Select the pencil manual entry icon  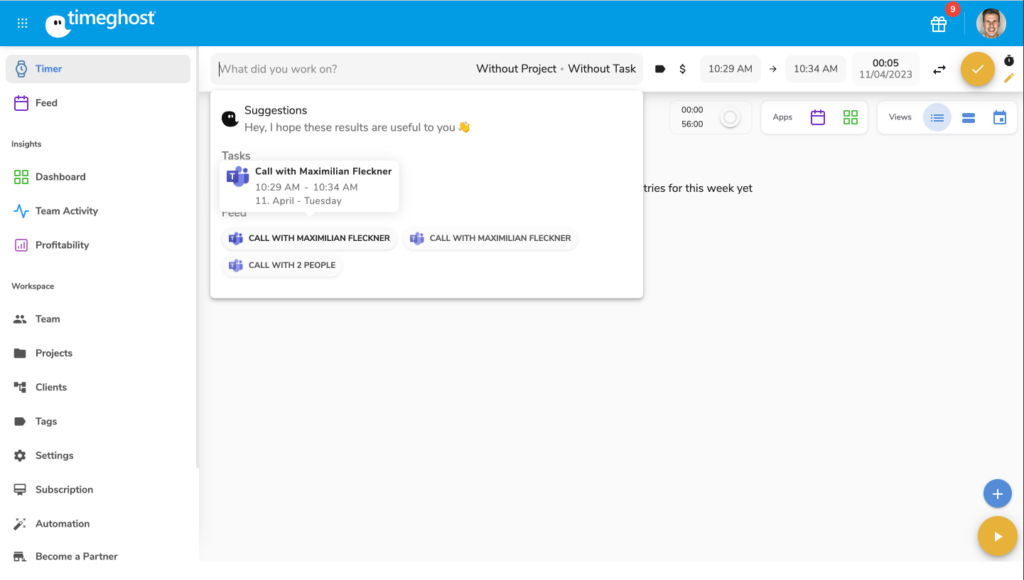coord(1008,78)
